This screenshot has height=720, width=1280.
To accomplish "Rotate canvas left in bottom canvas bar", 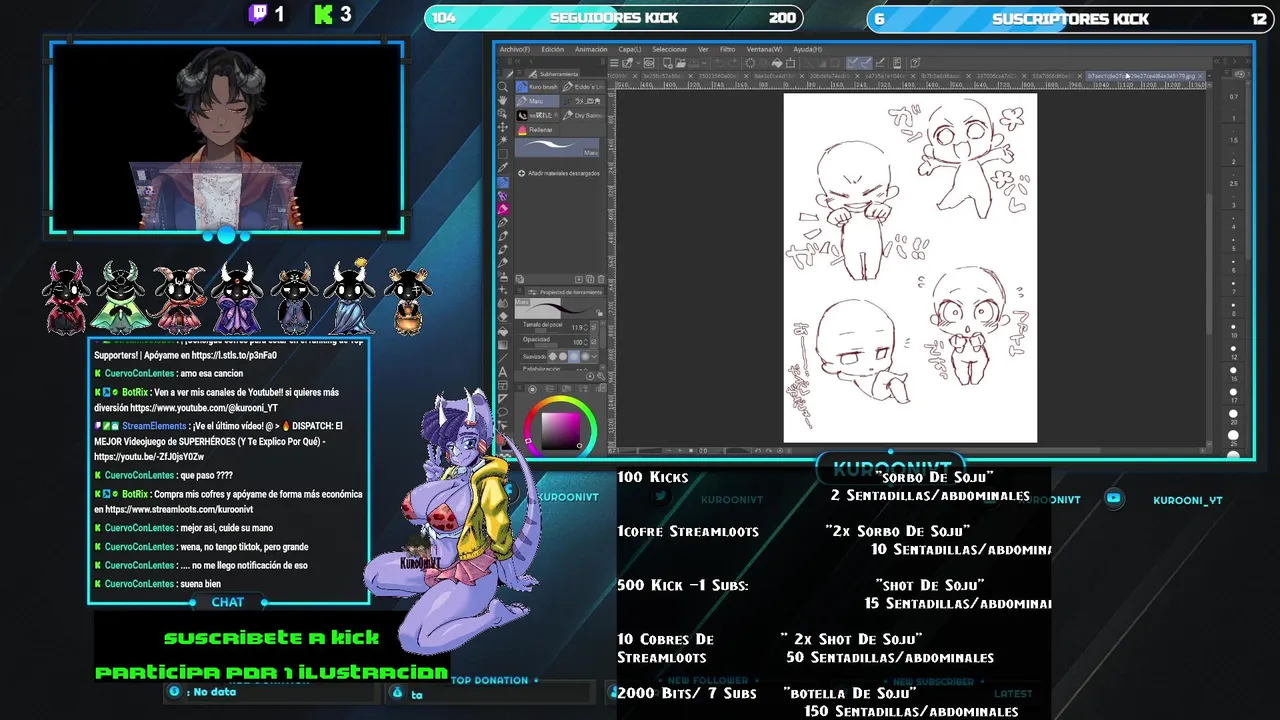I will (758, 451).
